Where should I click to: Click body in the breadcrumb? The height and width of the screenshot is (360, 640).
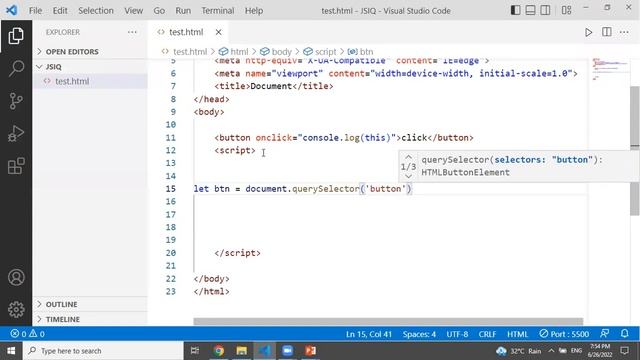282,52
